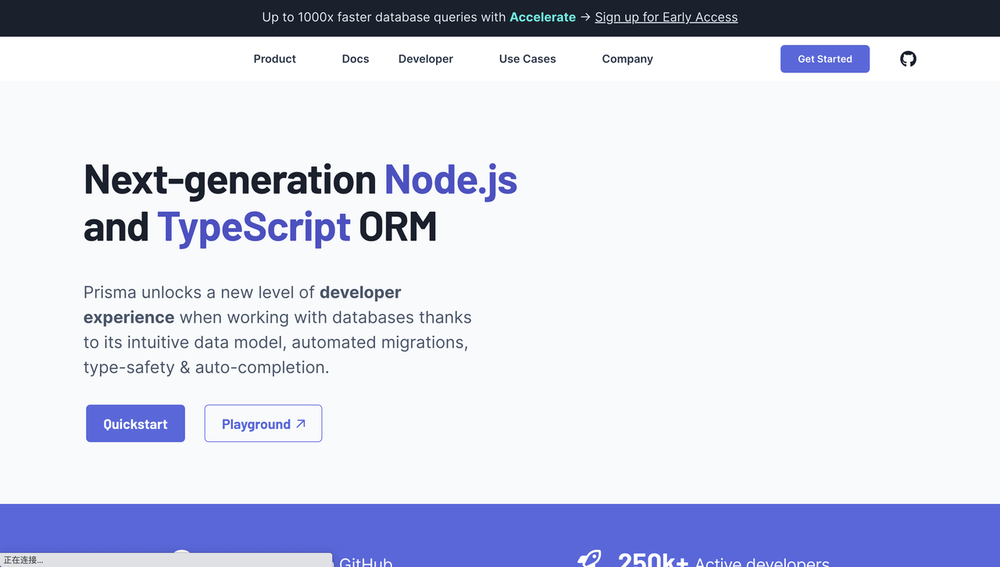Viewport: 1000px width, 567px height.
Task: Open the Company menu item
Action: point(627,59)
